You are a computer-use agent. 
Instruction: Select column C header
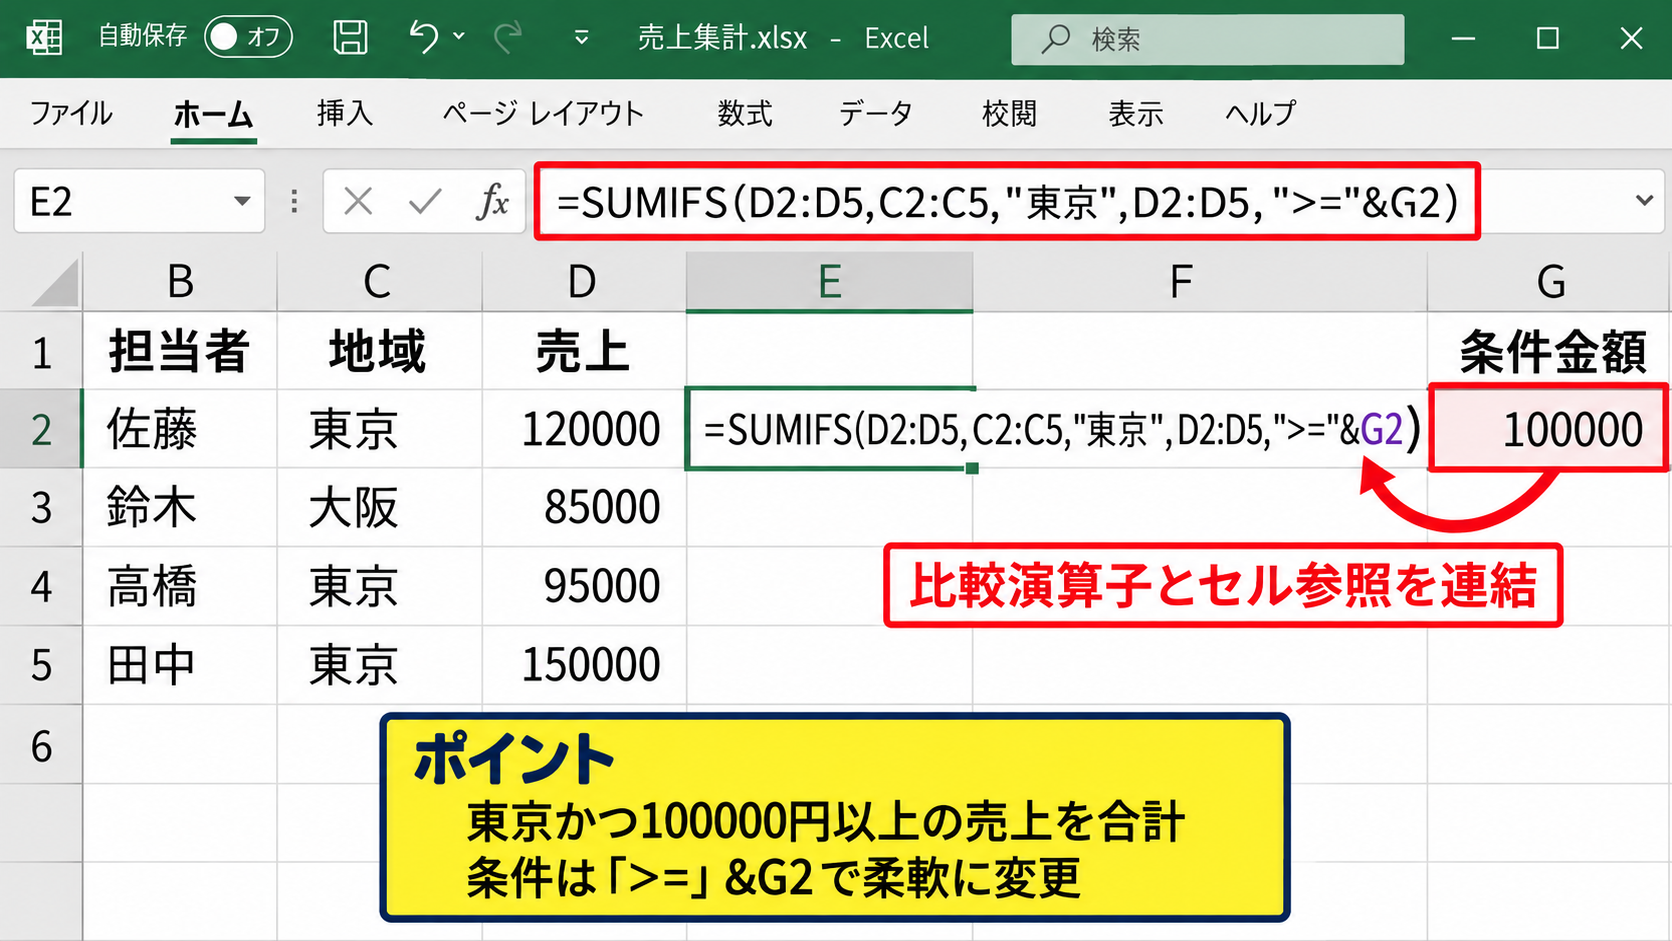pyautogui.click(x=379, y=282)
